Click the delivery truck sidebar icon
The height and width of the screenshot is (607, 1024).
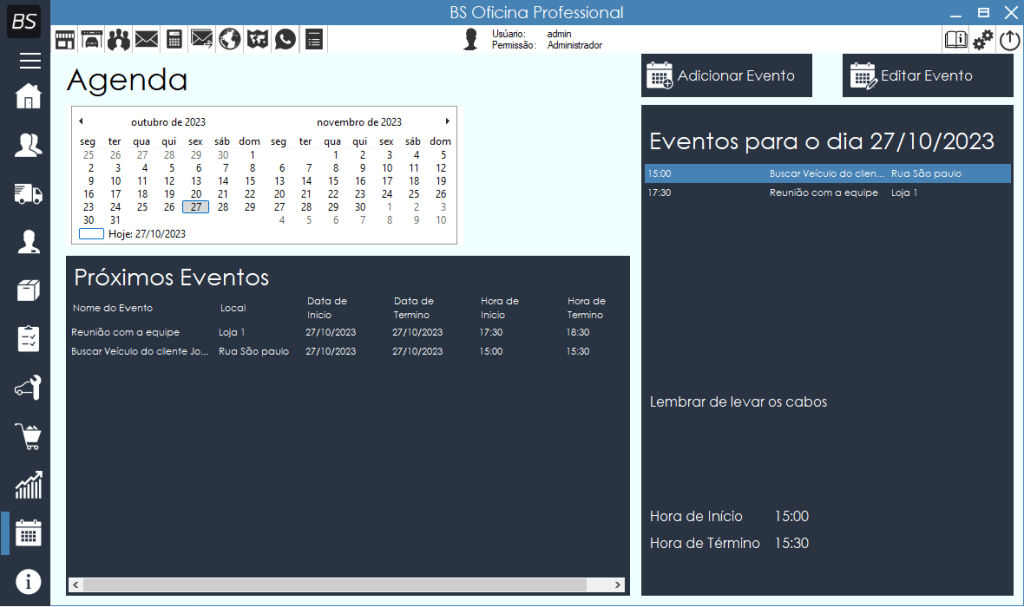tap(28, 193)
